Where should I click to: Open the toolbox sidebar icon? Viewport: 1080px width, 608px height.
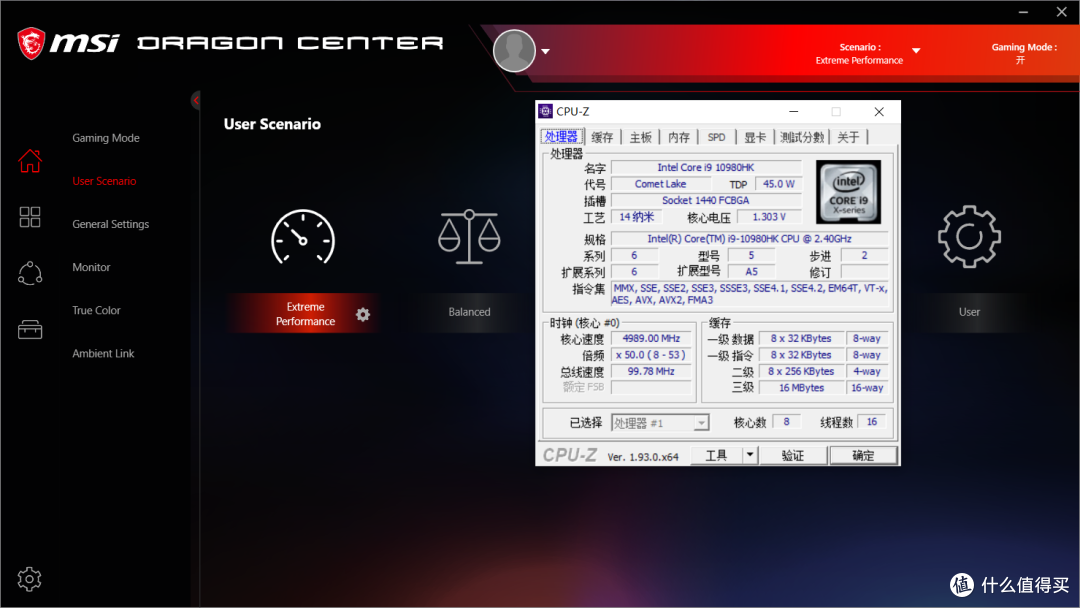pyautogui.click(x=30, y=329)
